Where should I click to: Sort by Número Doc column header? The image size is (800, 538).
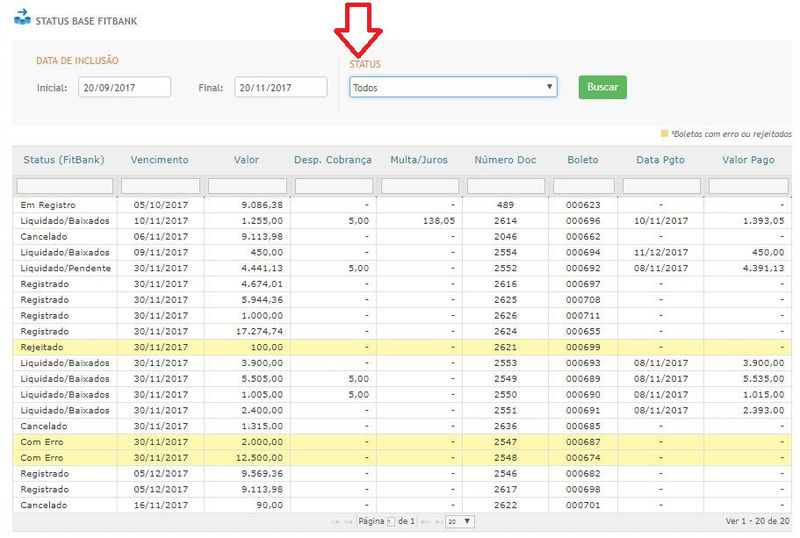pyautogui.click(x=505, y=159)
